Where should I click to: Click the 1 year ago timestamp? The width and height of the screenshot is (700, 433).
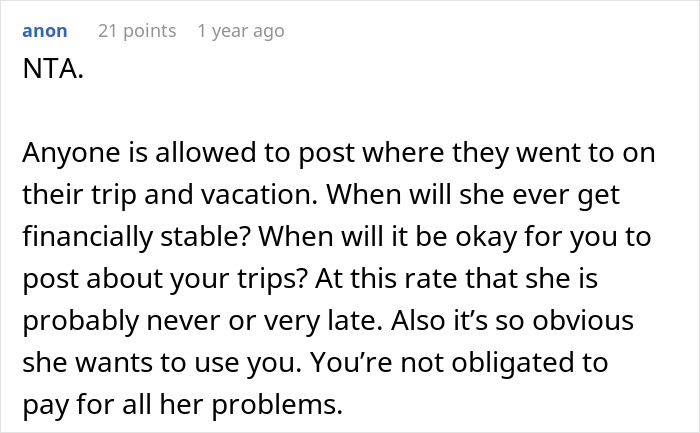pyautogui.click(x=241, y=31)
